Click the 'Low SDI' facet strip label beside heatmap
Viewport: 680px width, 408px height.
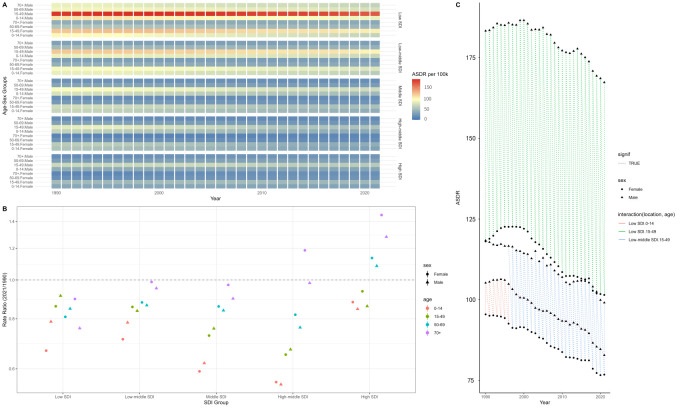pyautogui.click(x=400, y=20)
